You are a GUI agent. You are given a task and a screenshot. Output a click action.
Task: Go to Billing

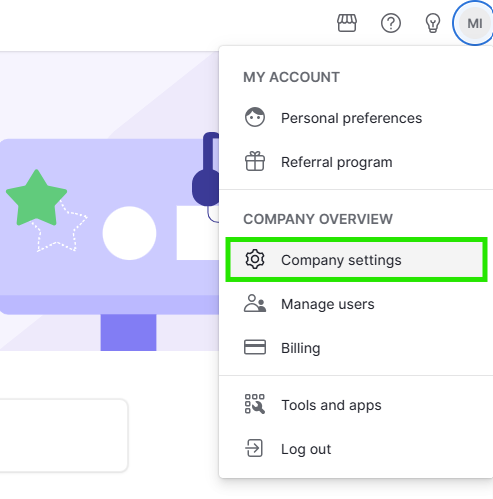[356, 348]
